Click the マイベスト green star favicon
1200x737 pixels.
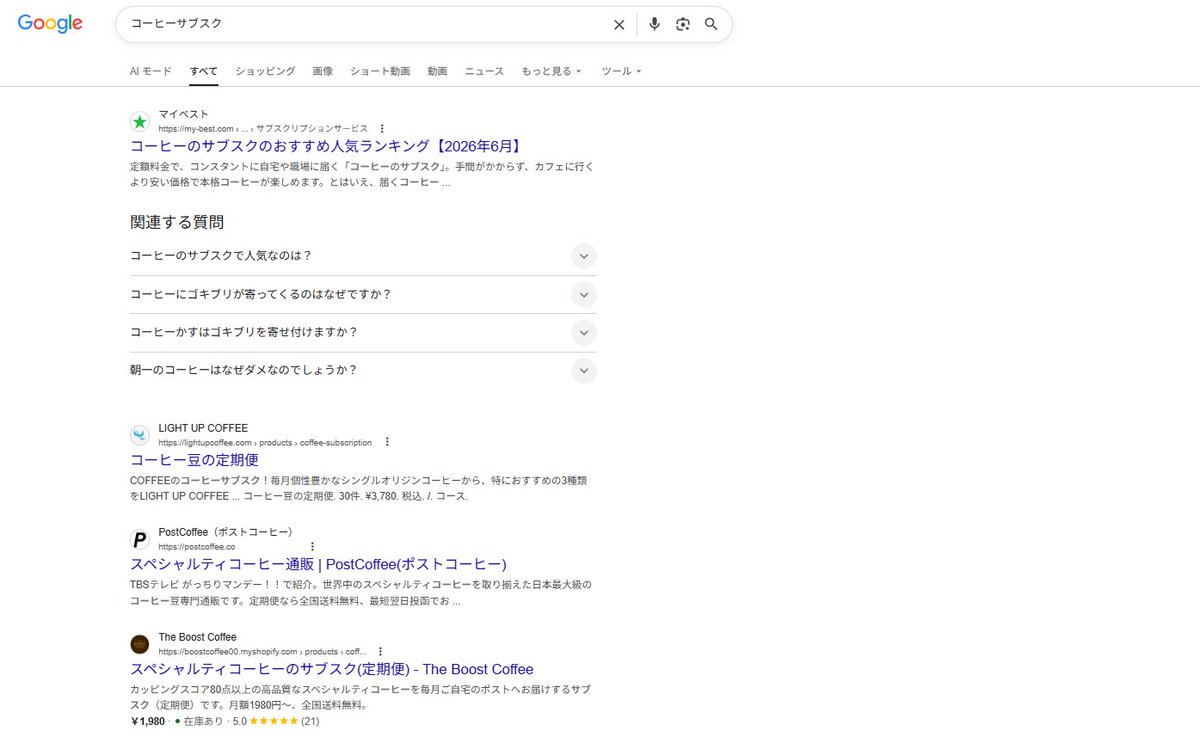(x=140, y=121)
